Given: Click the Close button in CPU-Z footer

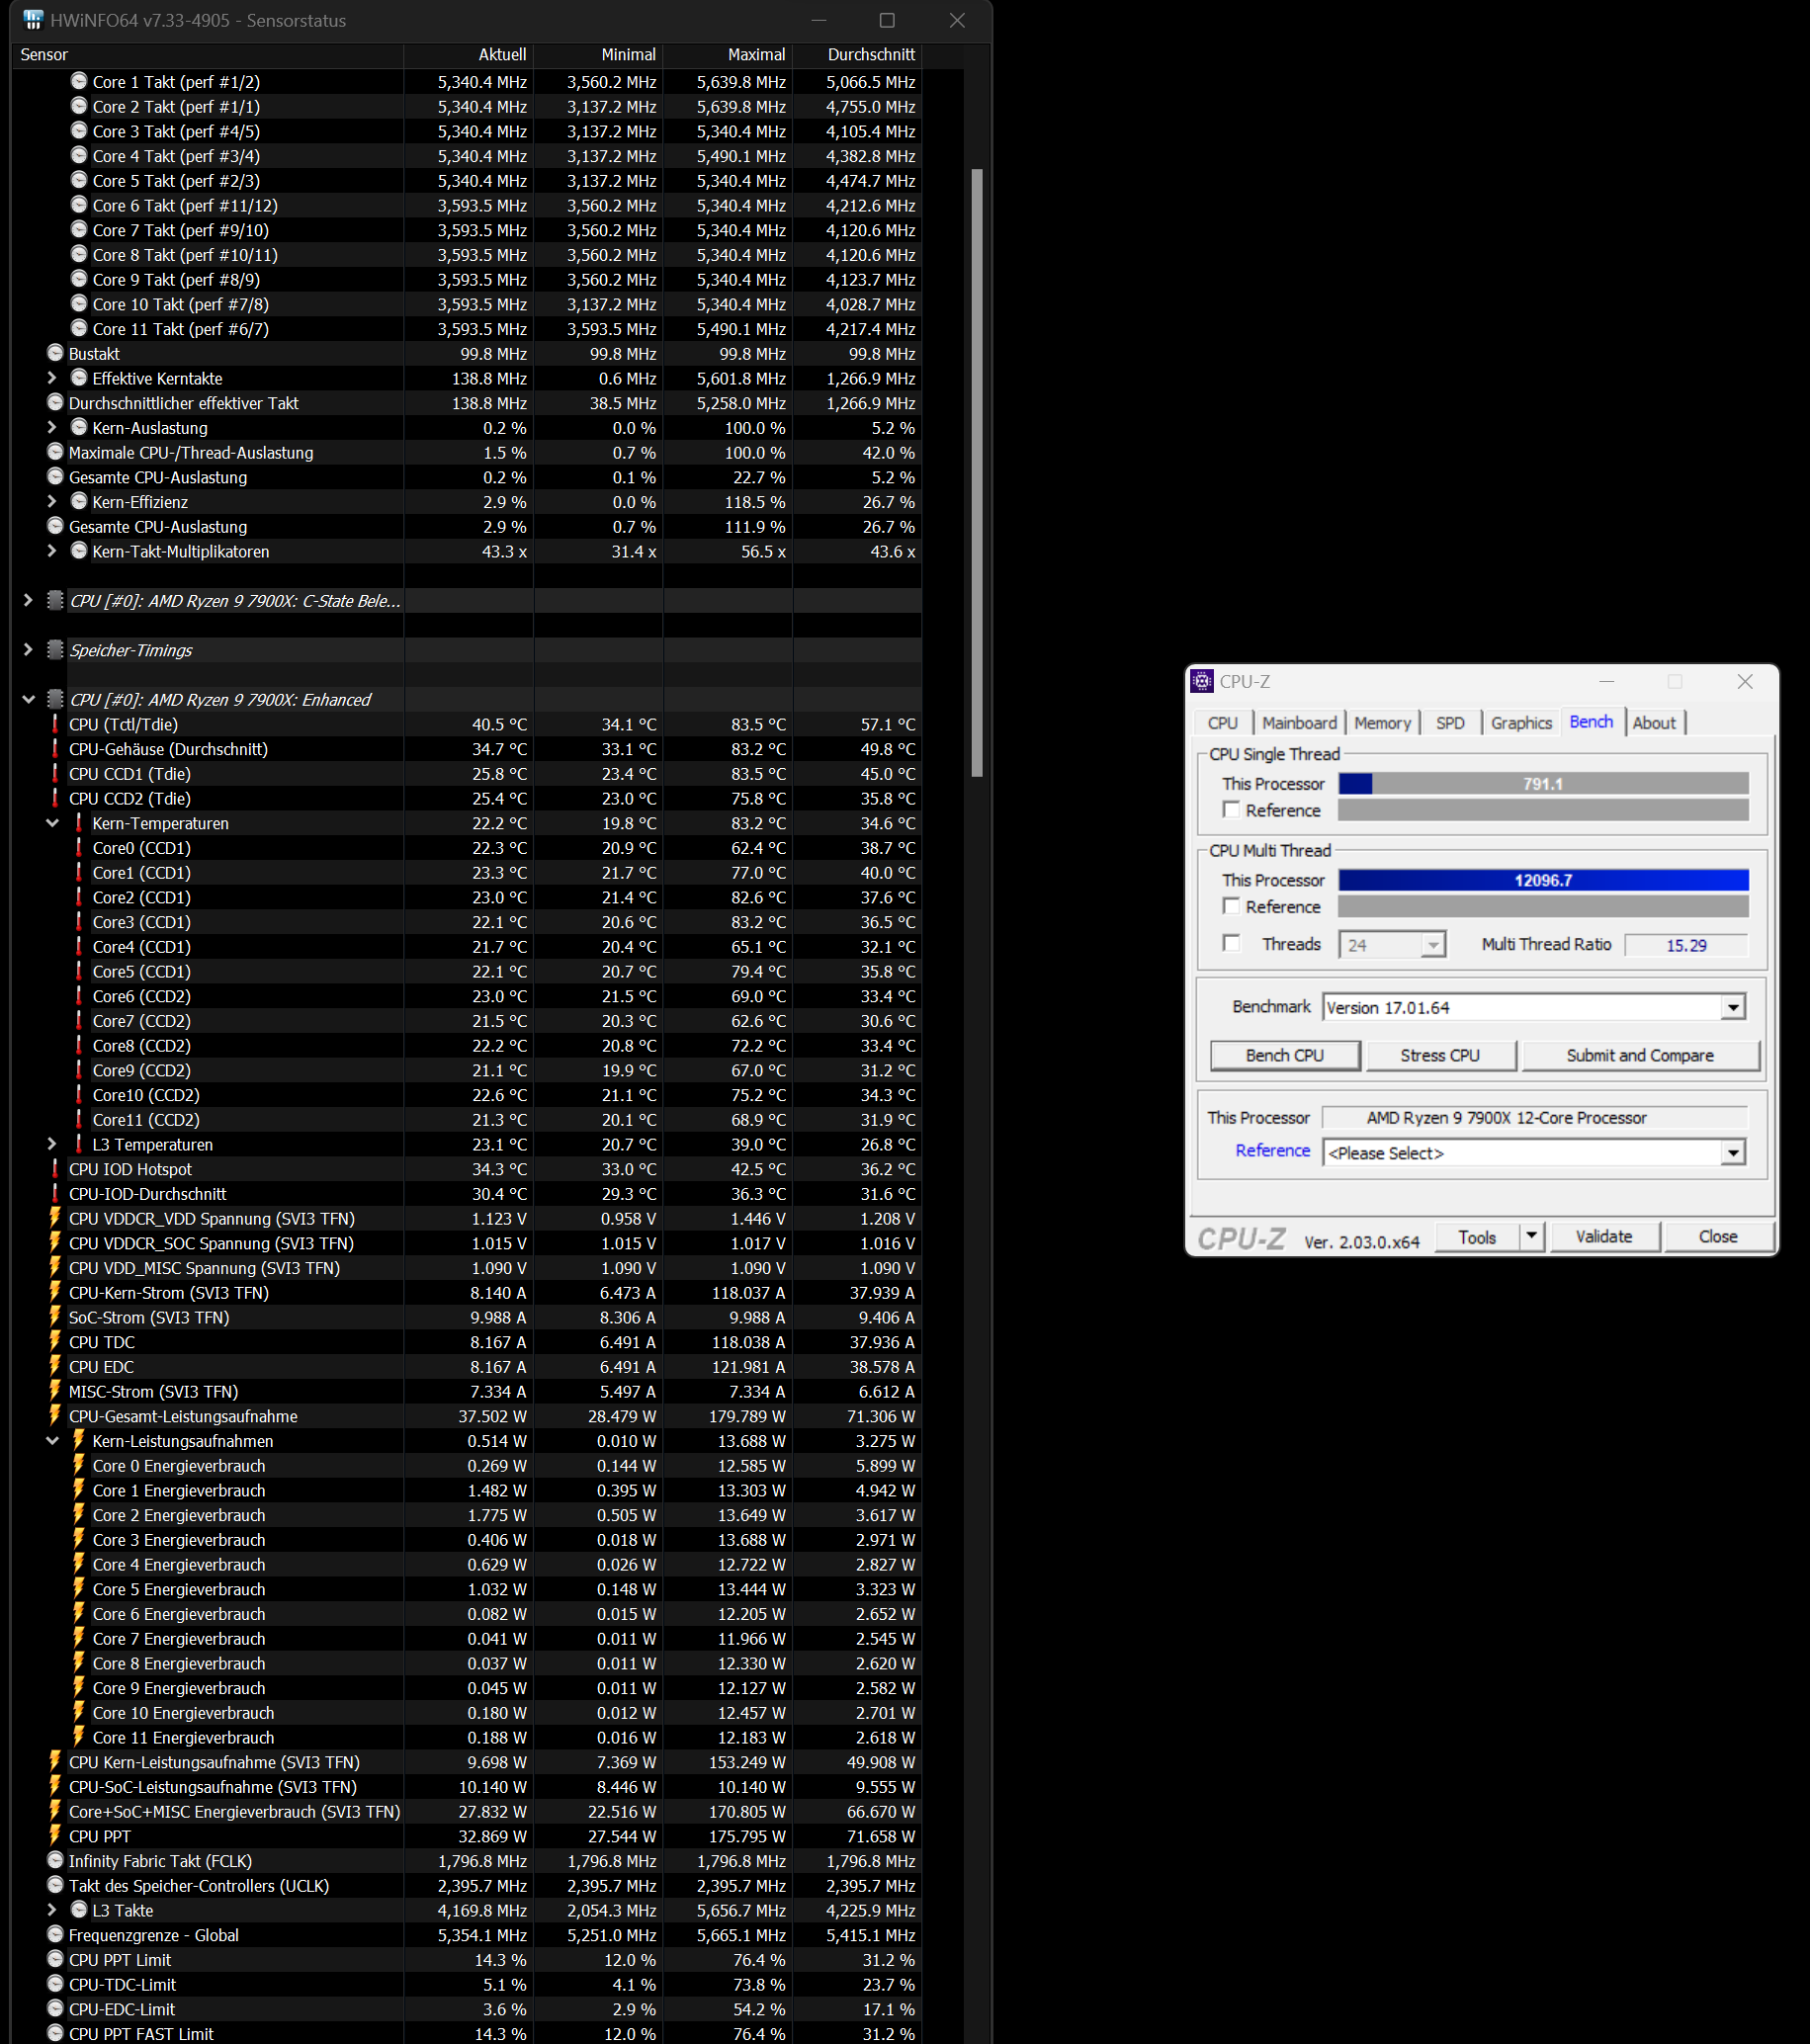Looking at the screenshot, I should point(1718,1236).
